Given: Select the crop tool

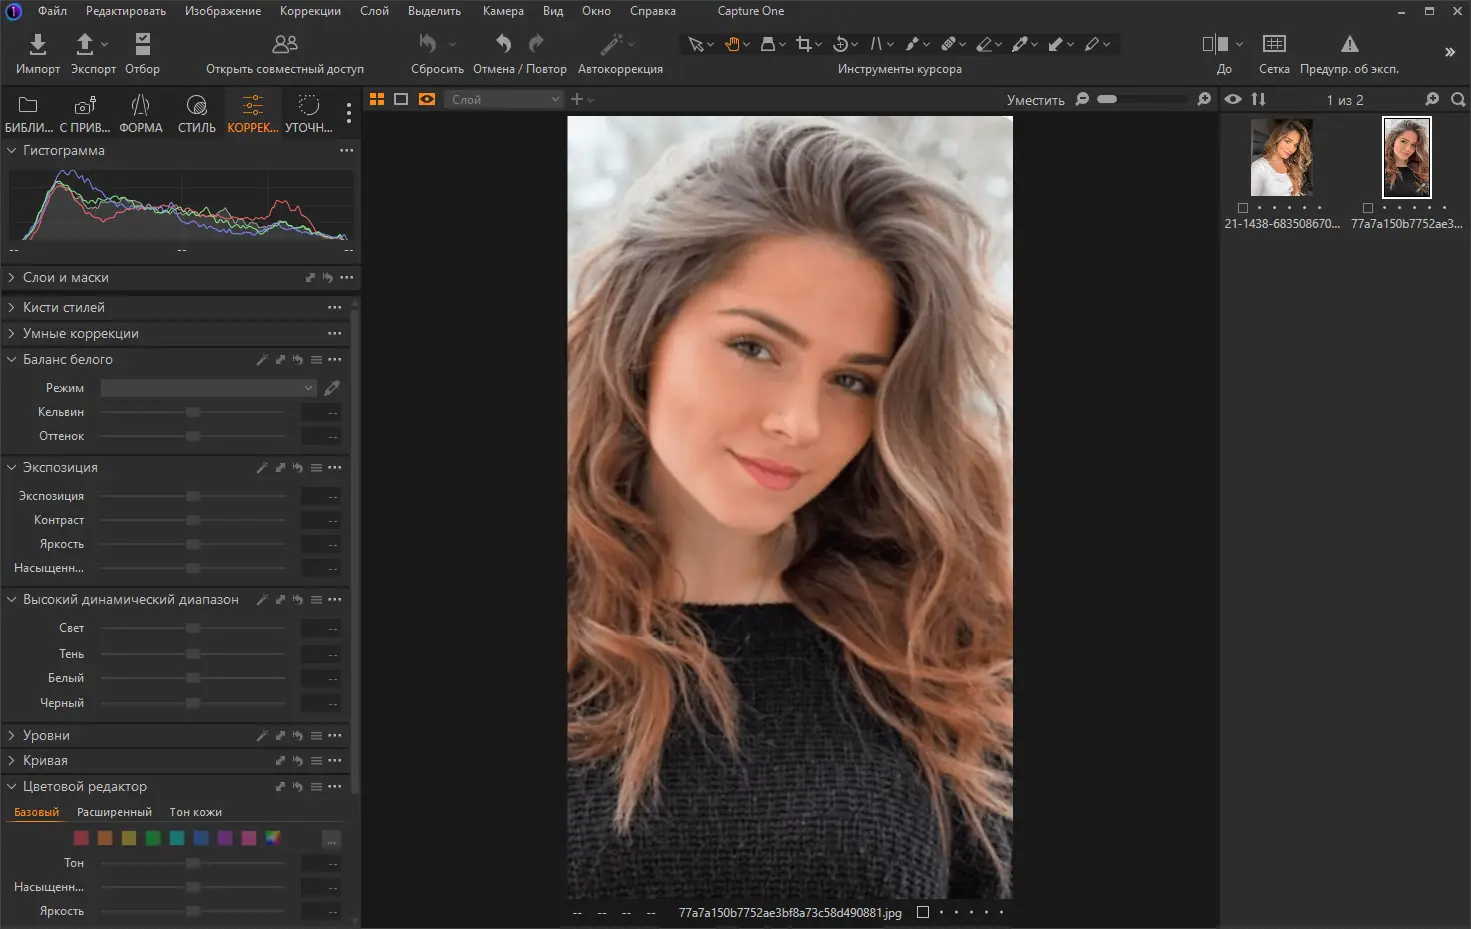Looking at the screenshot, I should point(804,44).
